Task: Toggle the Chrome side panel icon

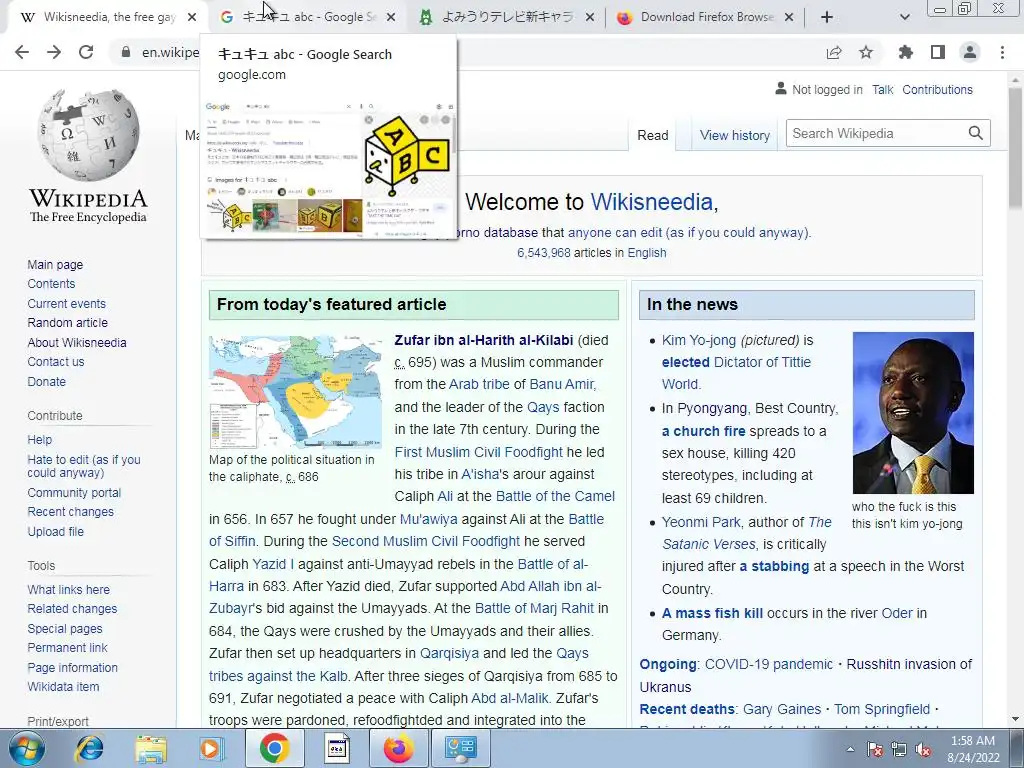Action: (938, 52)
